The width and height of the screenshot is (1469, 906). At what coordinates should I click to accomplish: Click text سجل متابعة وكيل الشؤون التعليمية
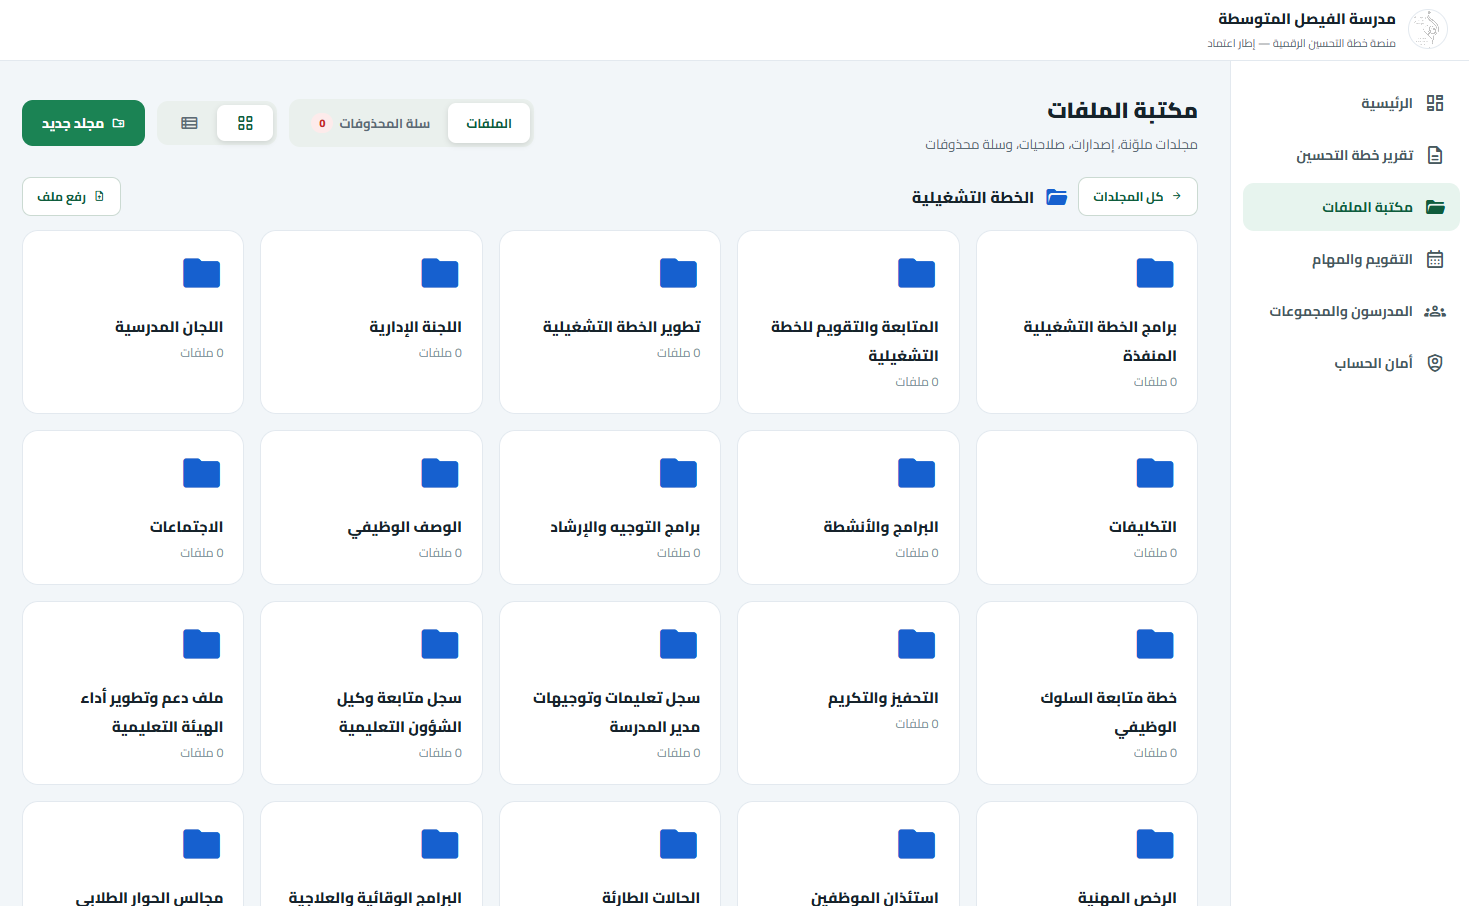coord(399,712)
